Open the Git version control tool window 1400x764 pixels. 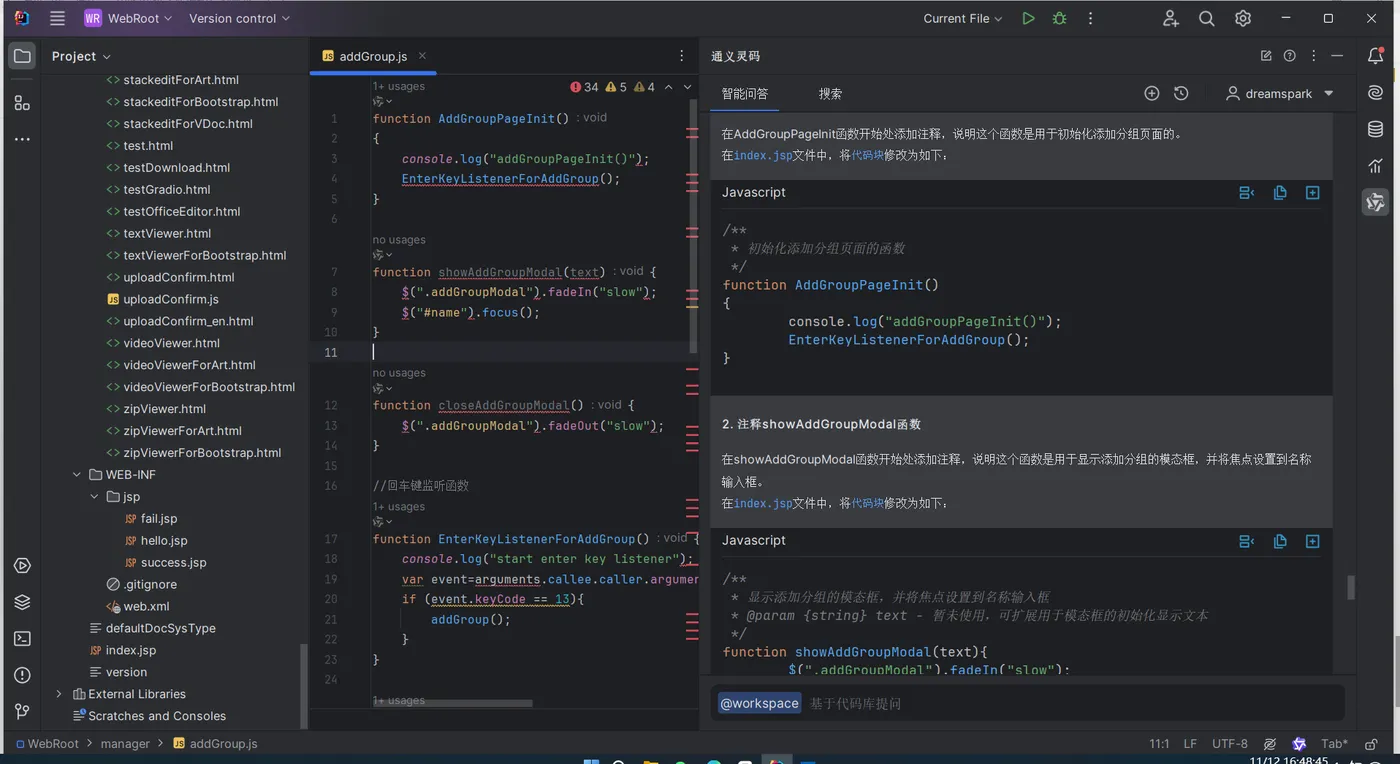click(x=22, y=711)
